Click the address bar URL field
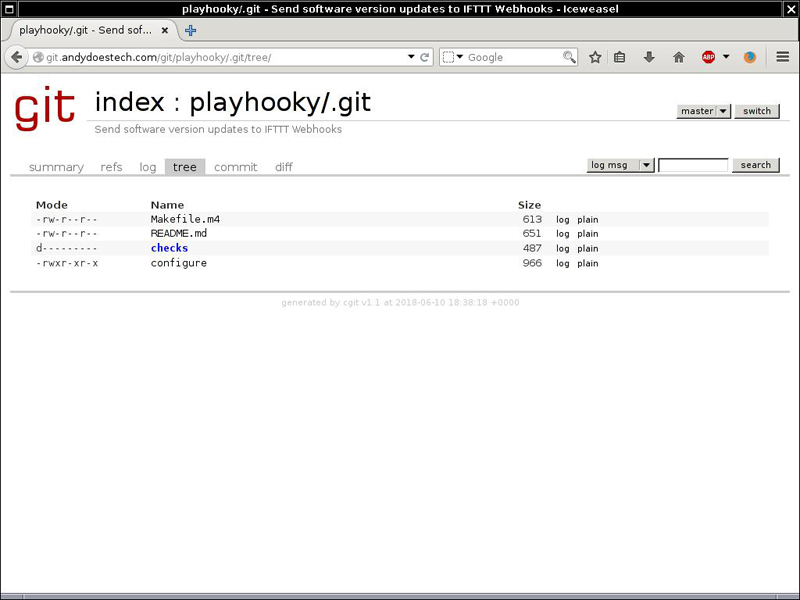Viewport: 800px width, 600px height. (x=224, y=57)
